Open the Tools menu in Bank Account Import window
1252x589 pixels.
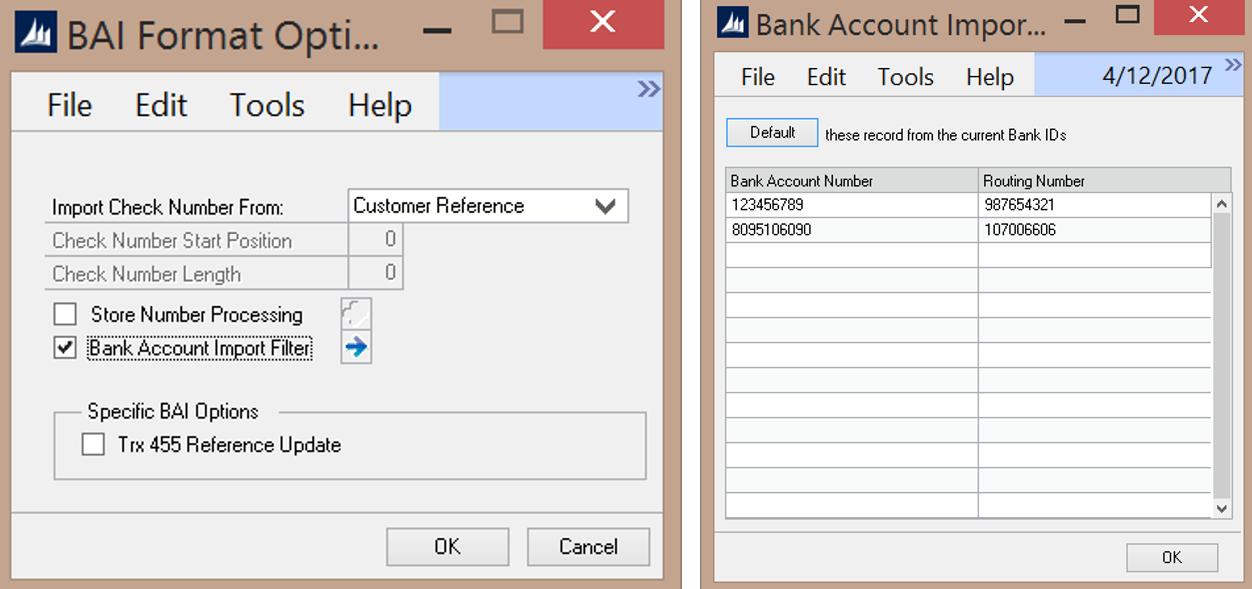coord(905,77)
